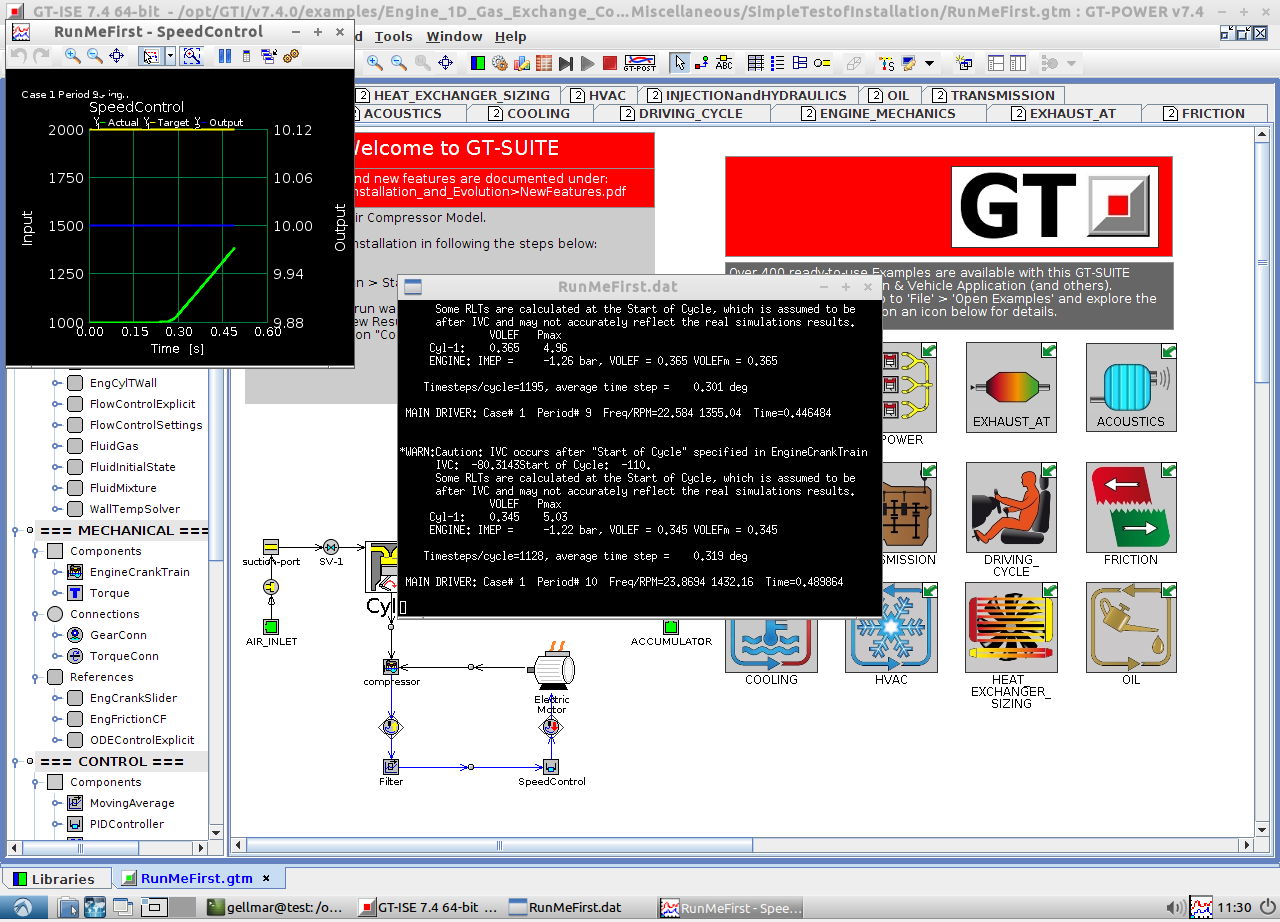
Task: Click the zoom region magnifier in SpeedControl plot
Action: 191,56
